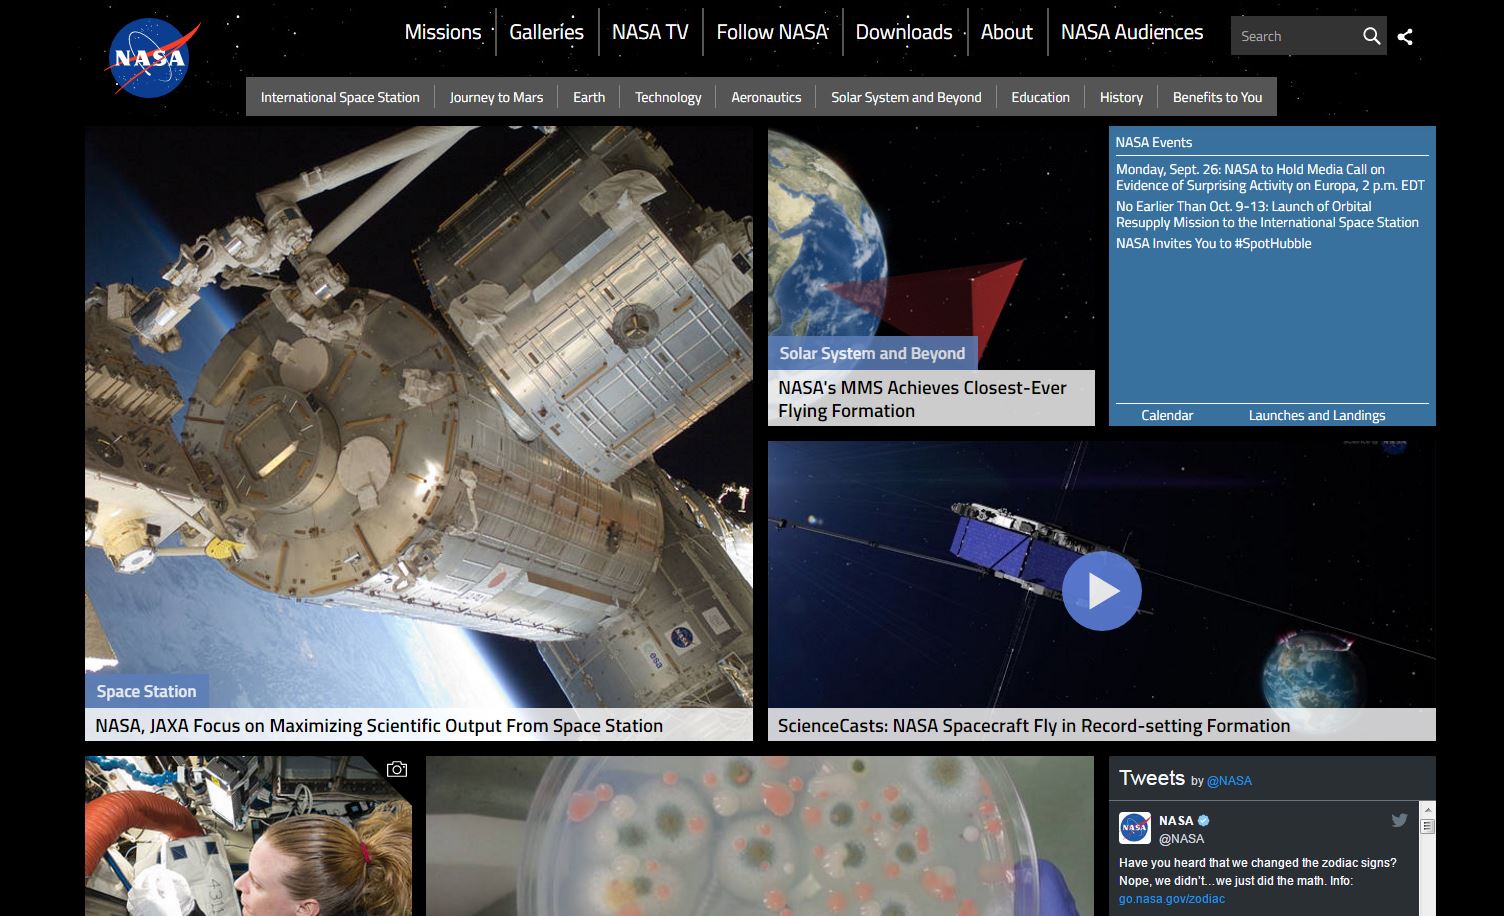
Task: Open the Technology topic
Action: [x=668, y=97]
